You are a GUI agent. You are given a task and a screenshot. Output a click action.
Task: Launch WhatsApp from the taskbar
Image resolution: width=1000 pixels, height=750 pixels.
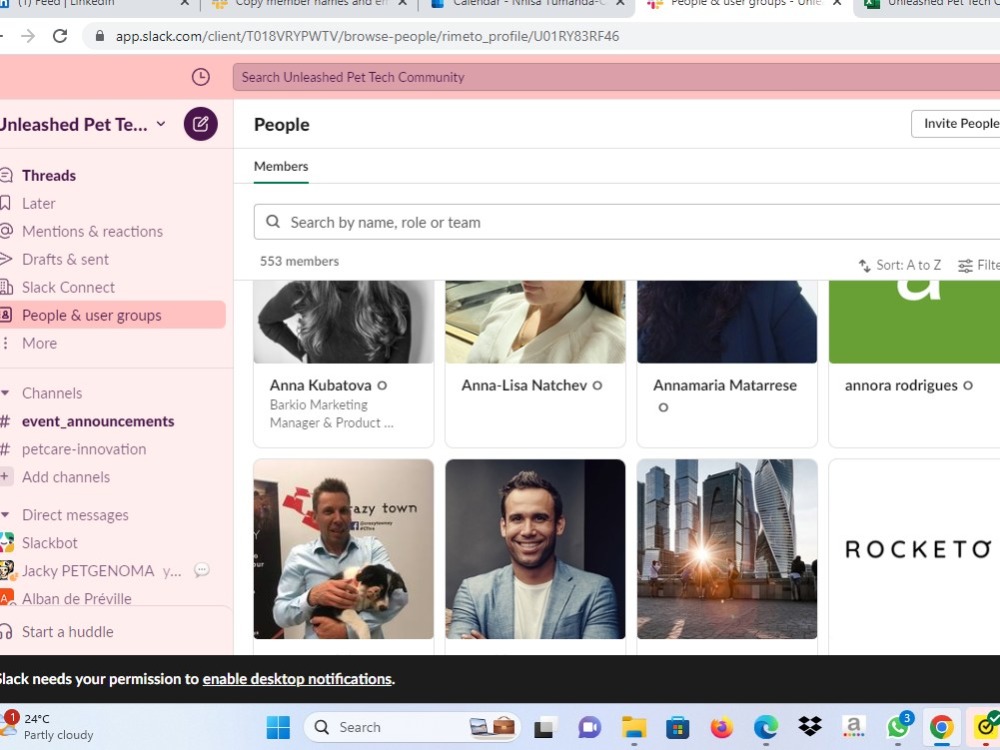tap(897, 727)
